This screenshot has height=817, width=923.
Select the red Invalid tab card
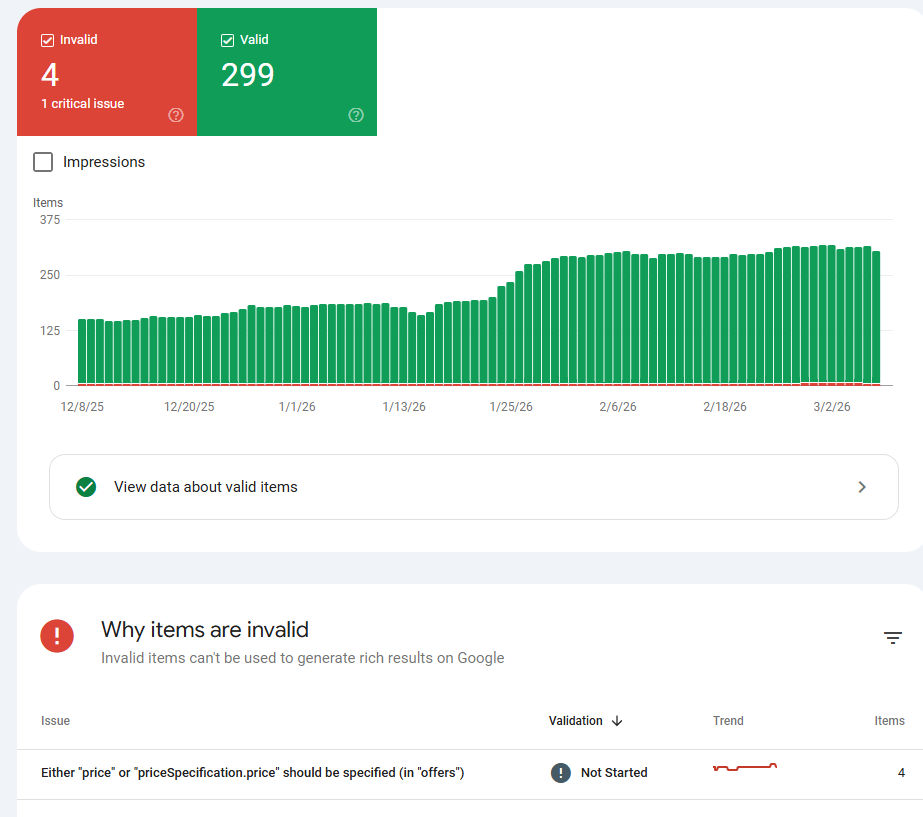[x=107, y=72]
